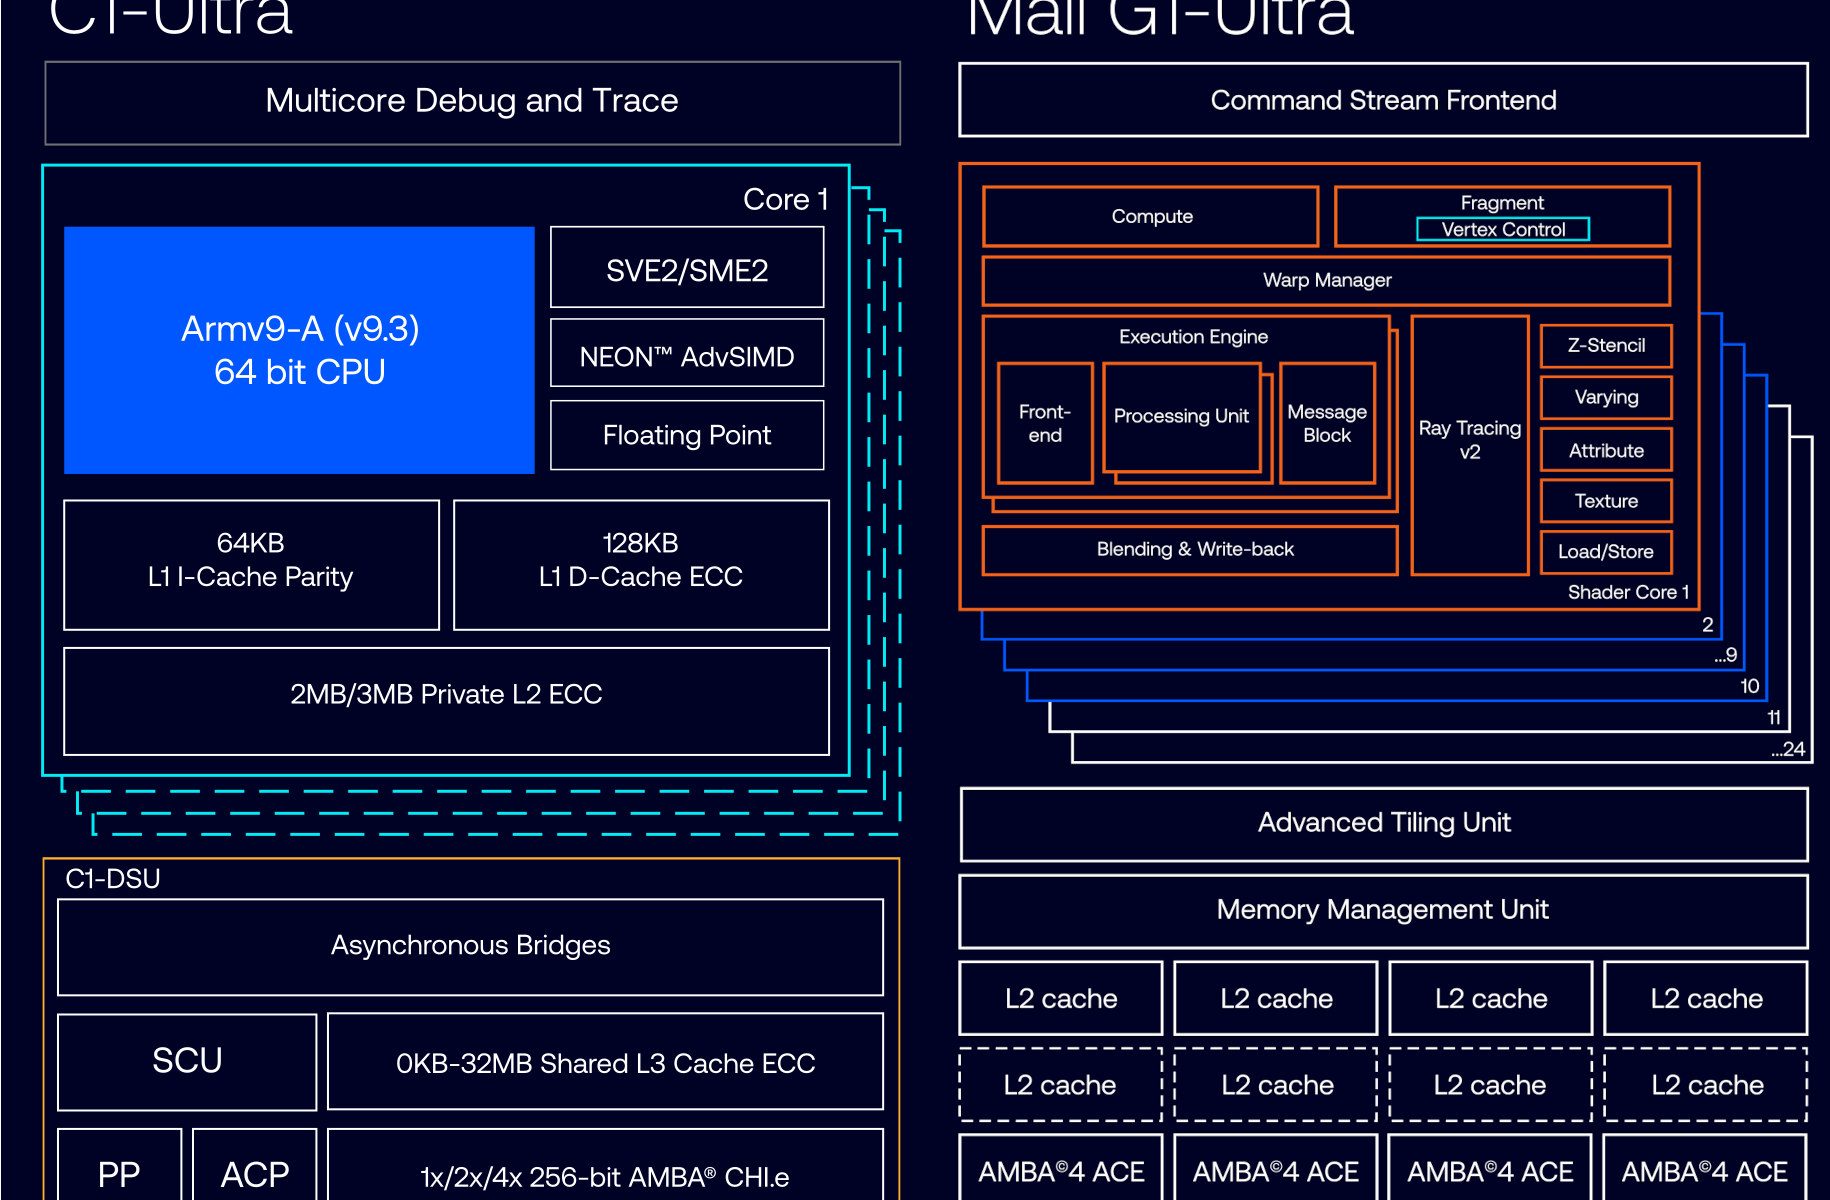Click the Message Block box
This screenshot has width=1830, height=1200.
coord(1327,423)
